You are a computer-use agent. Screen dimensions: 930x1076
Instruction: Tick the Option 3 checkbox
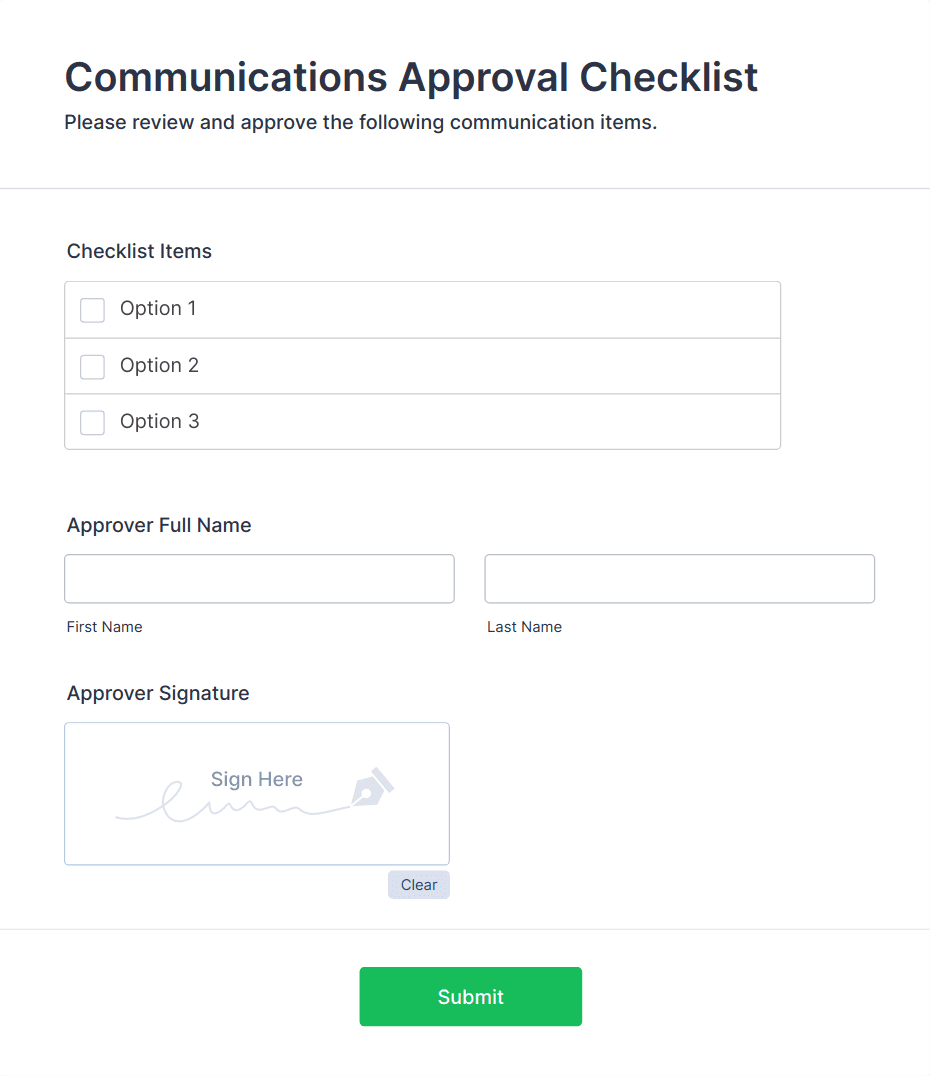coord(92,422)
